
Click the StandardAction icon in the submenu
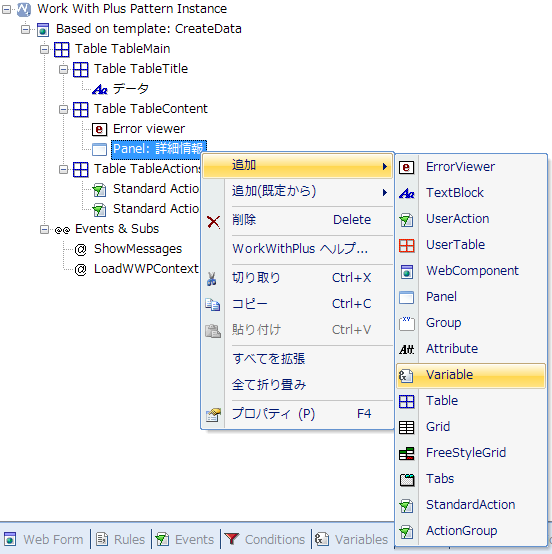[x=406, y=506]
